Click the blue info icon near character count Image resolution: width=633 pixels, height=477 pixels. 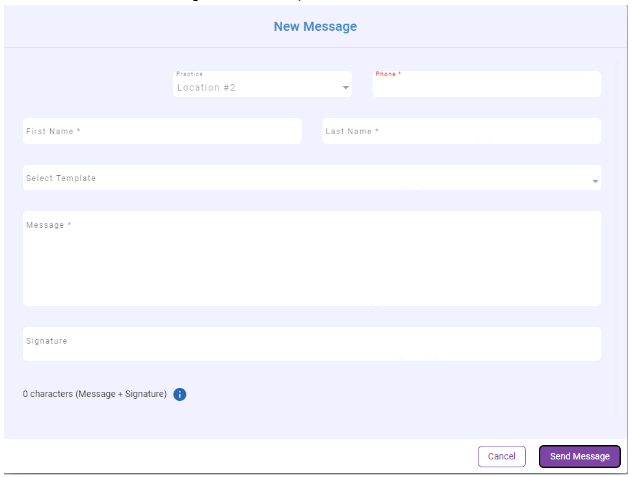(x=180, y=394)
